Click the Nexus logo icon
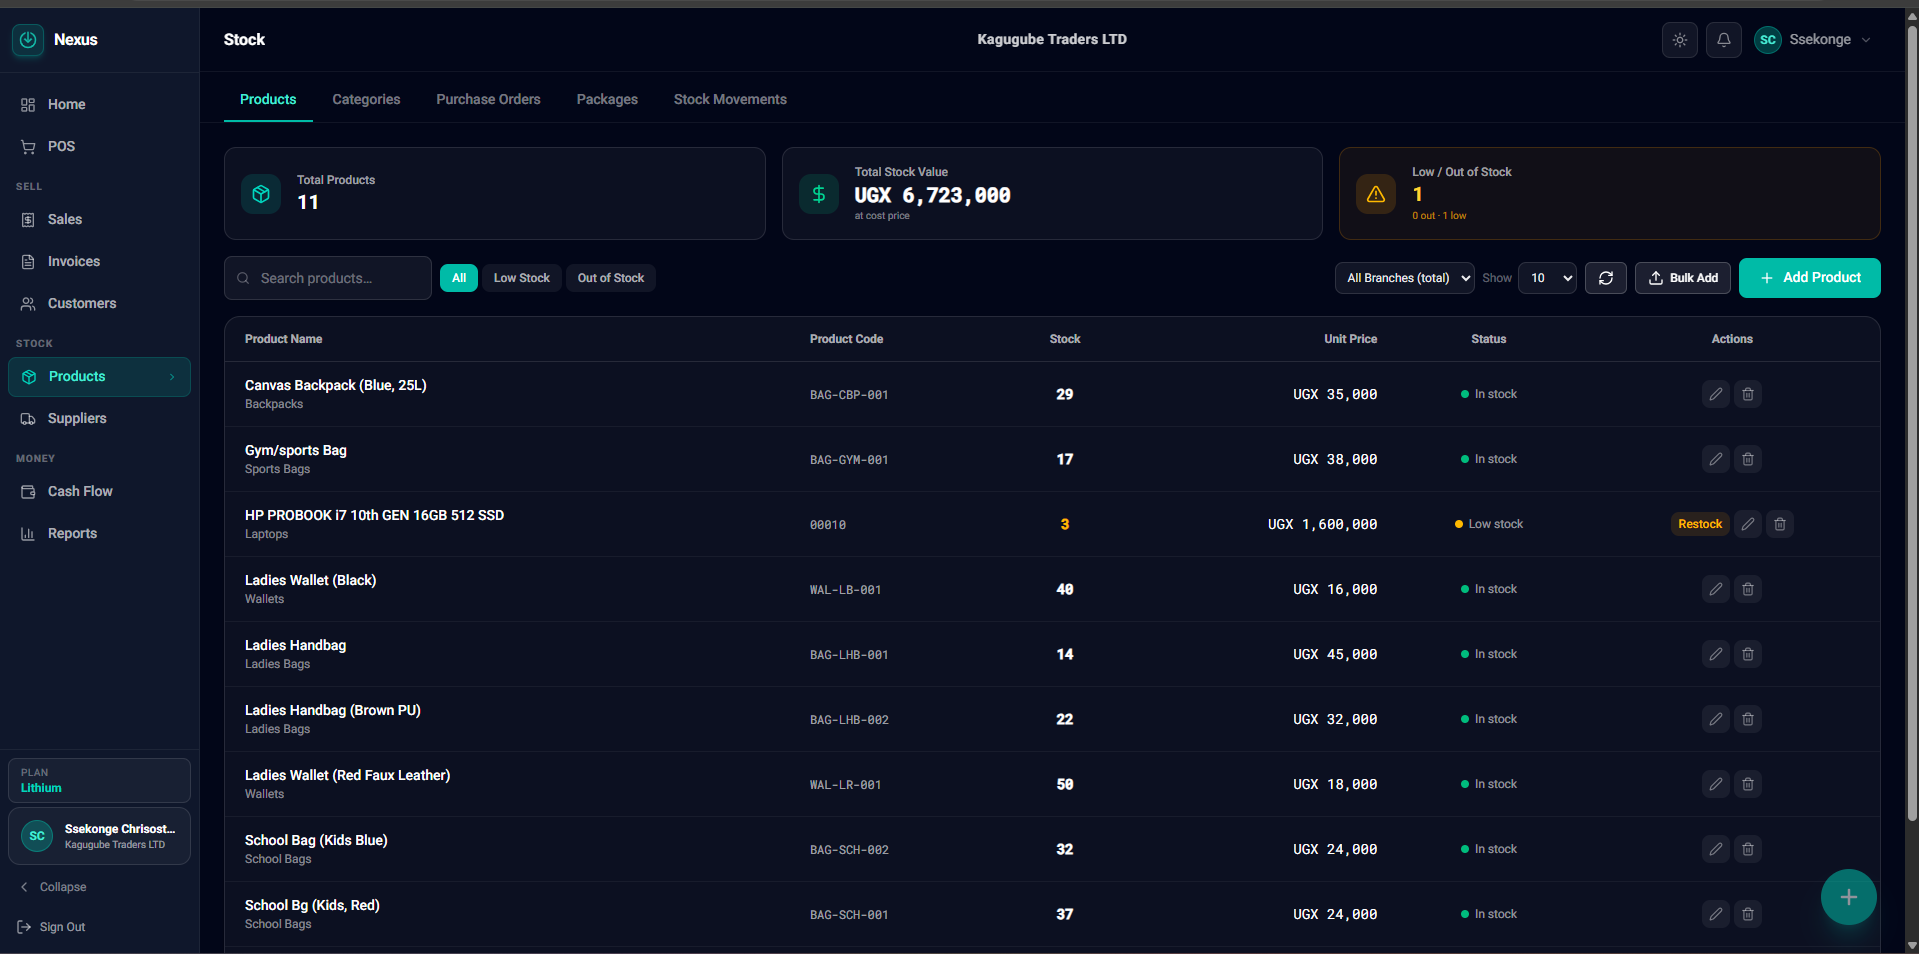The image size is (1919, 954). pyautogui.click(x=28, y=40)
